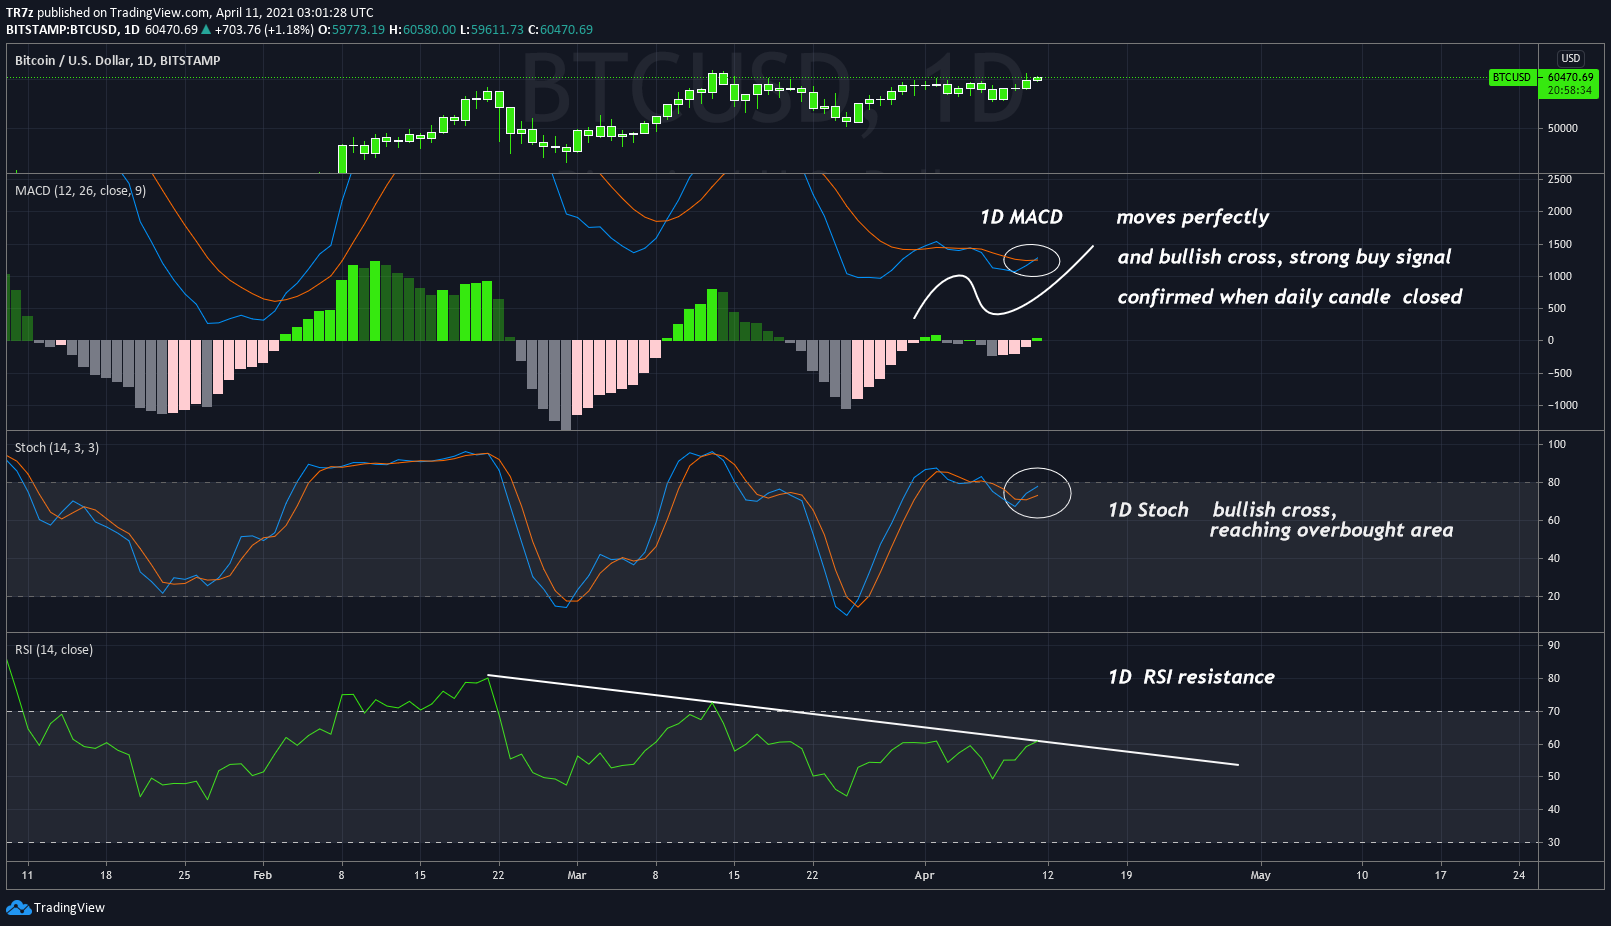Click the 2500 MACD axis label

tap(1559, 179)
